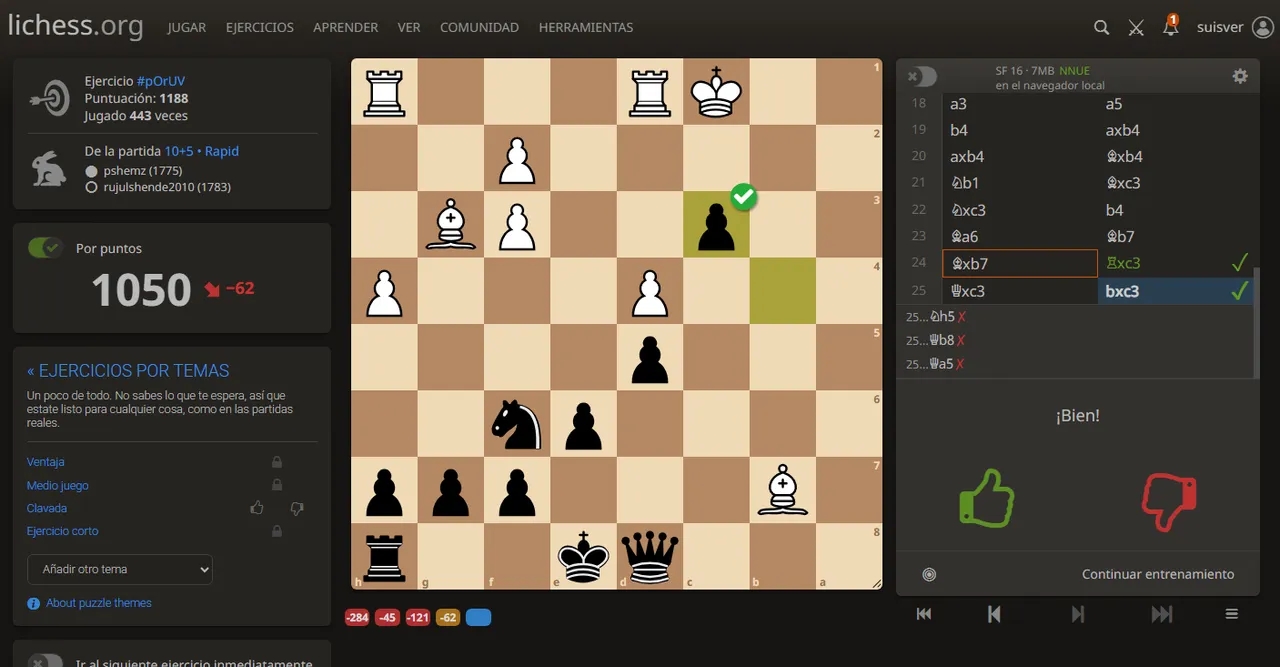The width and height of the screenshot is (1280, 667).
Task: Toggle the local engine analysis switch
Action: [x=922, y=77]
